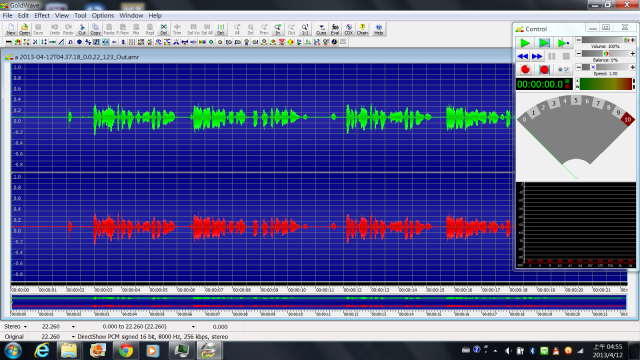Open the Cues points tool

tap(321, 29)
